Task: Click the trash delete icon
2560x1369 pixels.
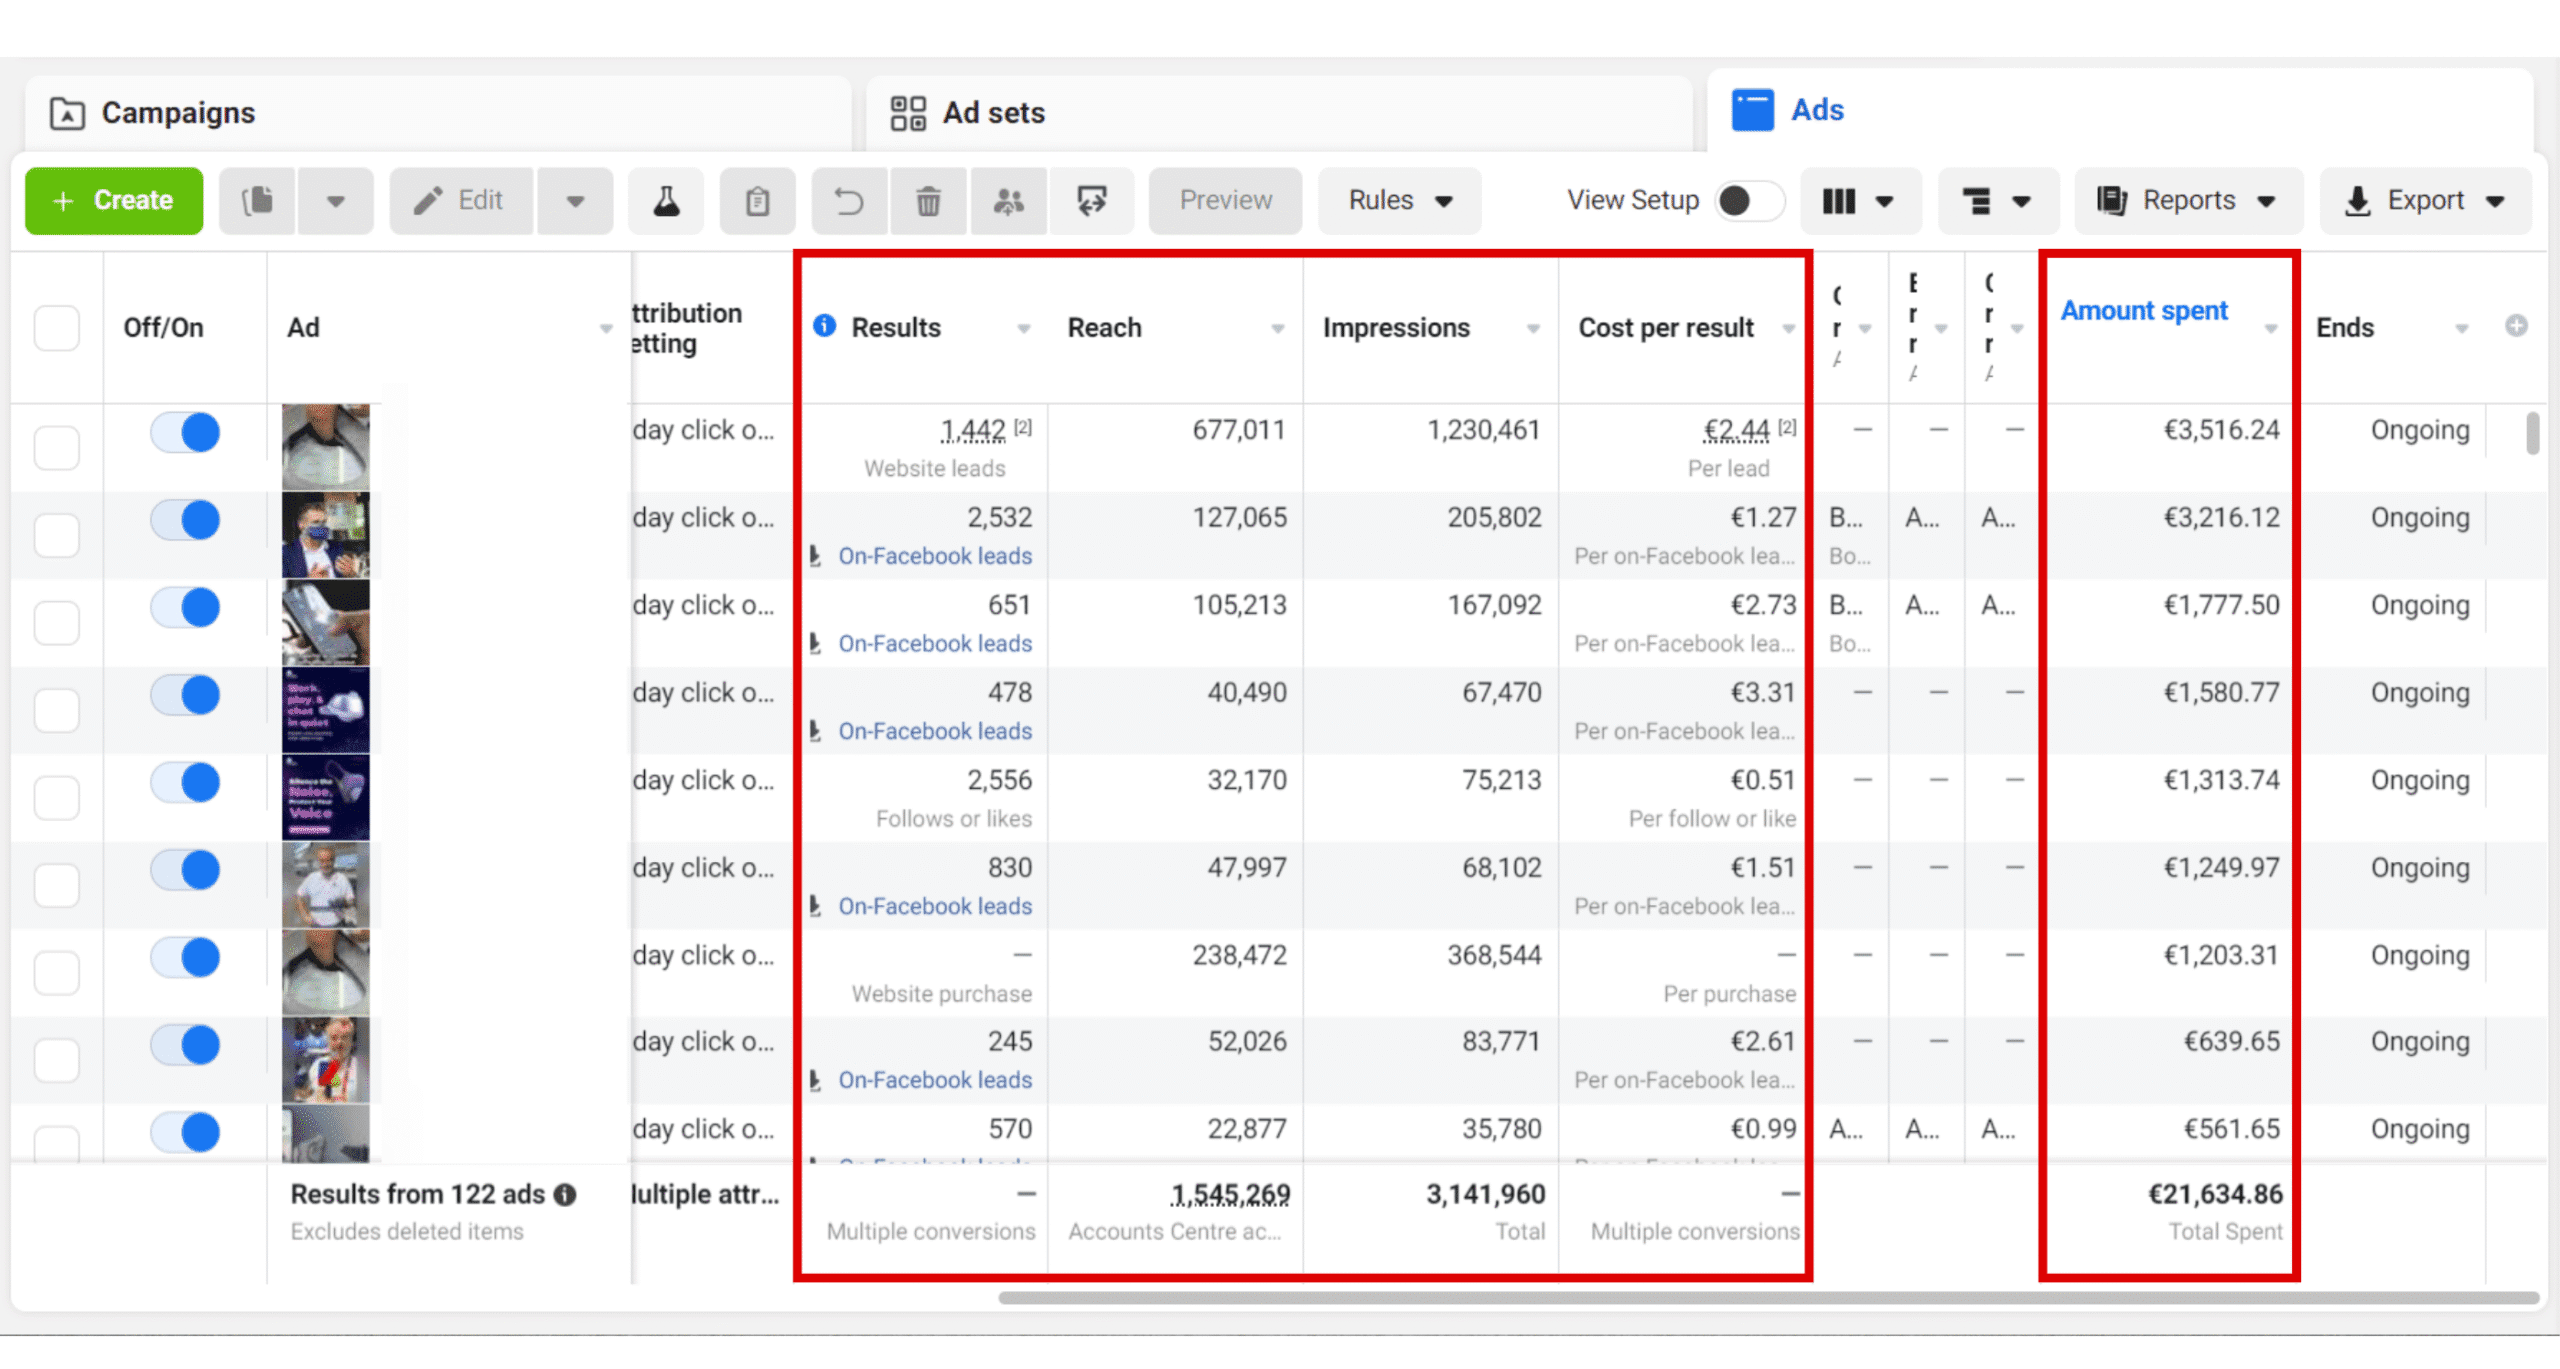Action: [928, 201]
